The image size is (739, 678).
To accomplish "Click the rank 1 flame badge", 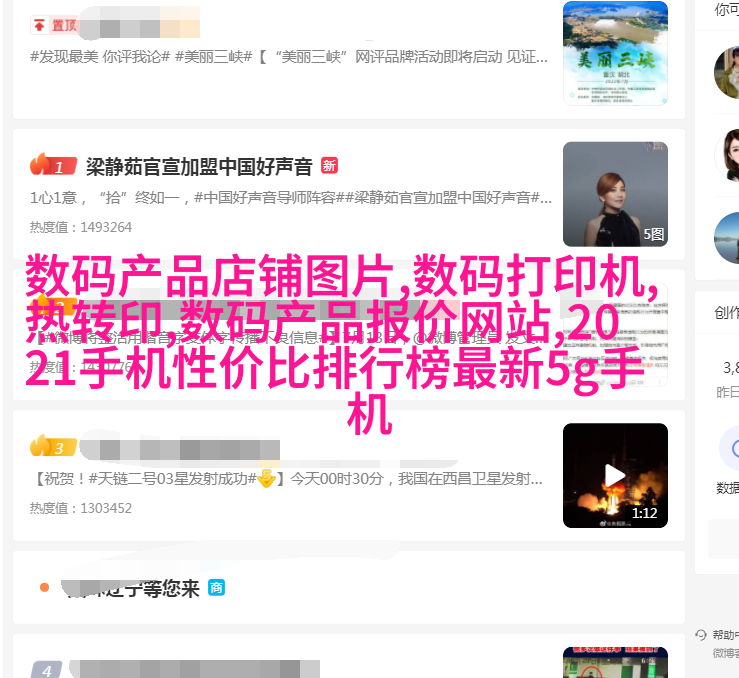I will pos(53,164).
